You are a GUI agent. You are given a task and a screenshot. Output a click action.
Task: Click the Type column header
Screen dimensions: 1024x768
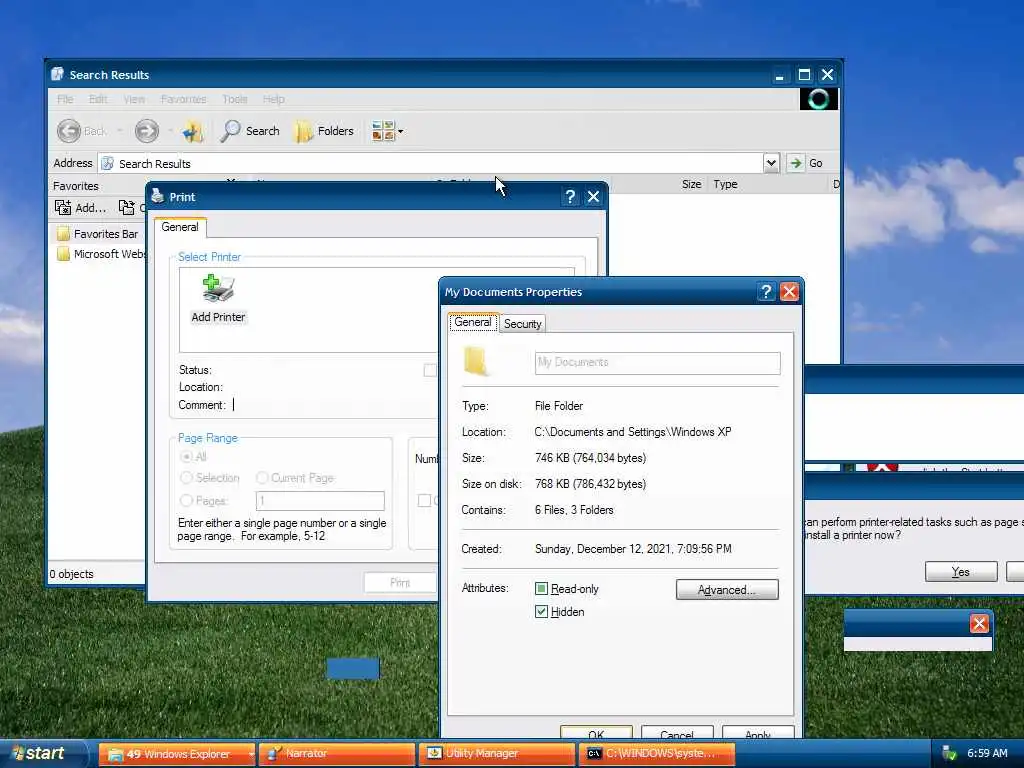[726, 184]
